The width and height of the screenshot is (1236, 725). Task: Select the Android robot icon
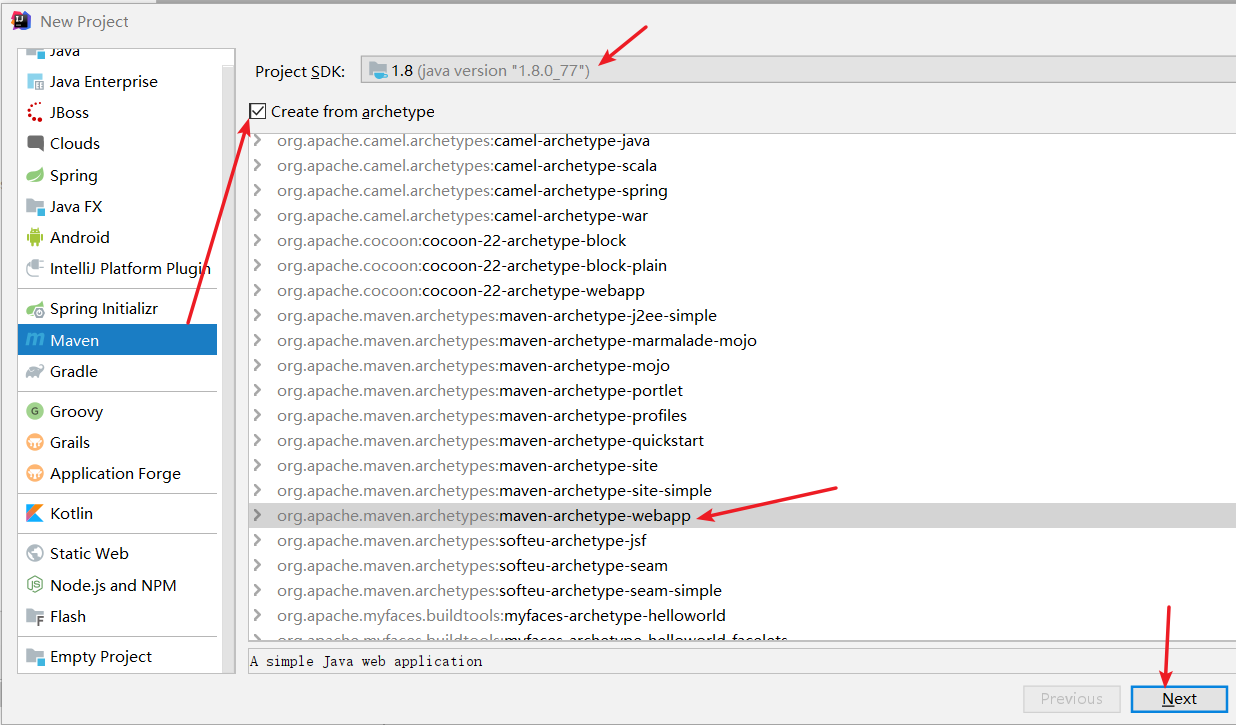(x=35, y=238)
